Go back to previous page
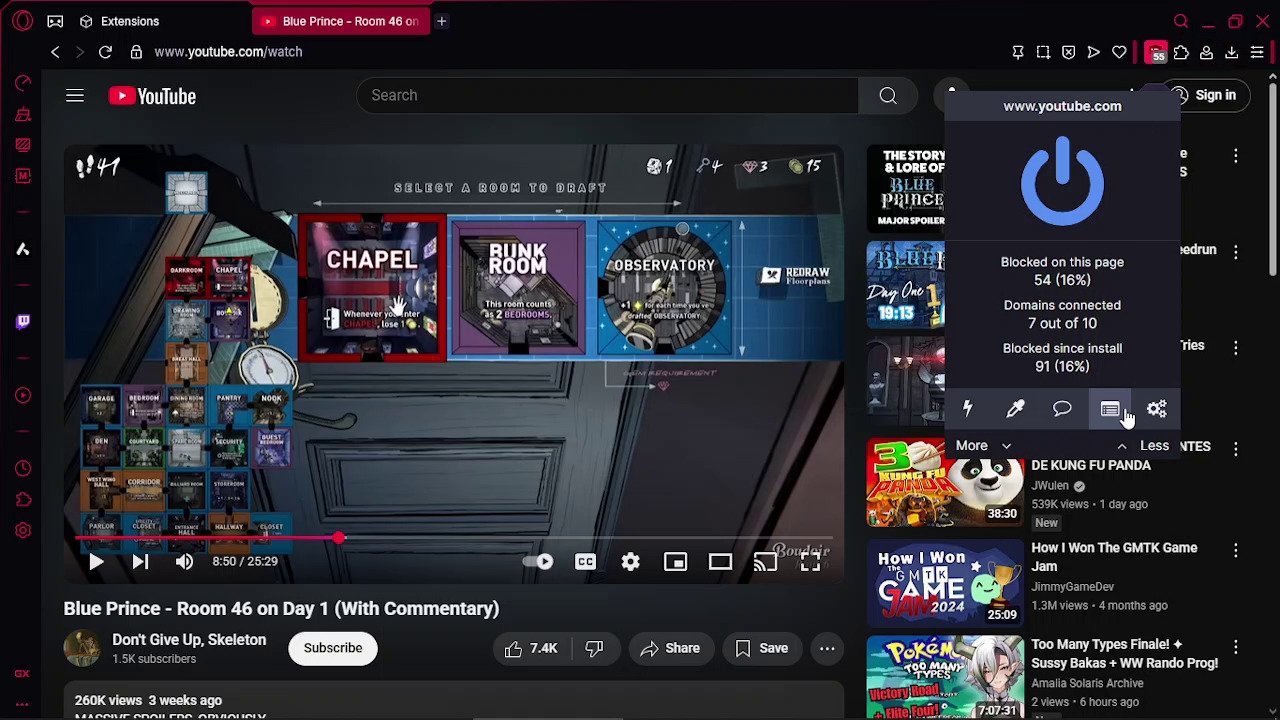Screen dimensions: 1280x720 [55, 52]
